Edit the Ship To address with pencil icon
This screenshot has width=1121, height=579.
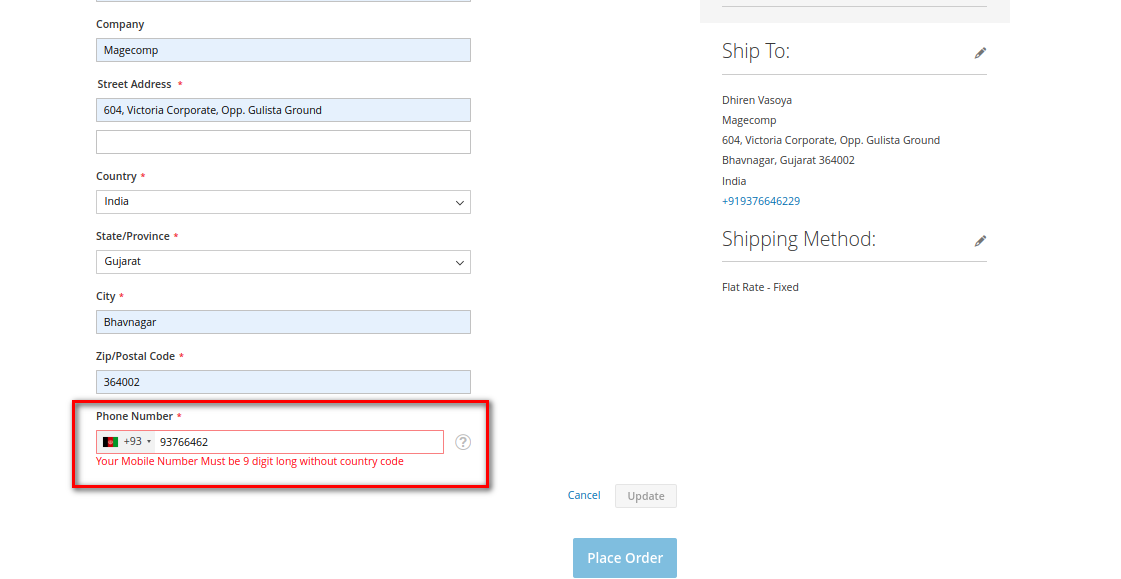point(980,53)
